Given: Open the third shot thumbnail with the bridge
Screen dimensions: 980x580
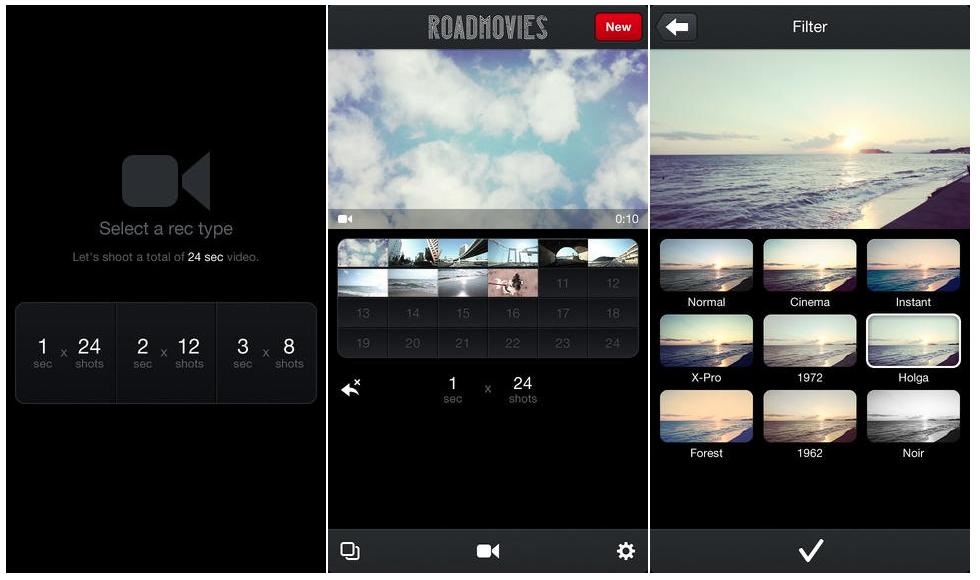Looking at the screenshot, I should pos(463,253).
